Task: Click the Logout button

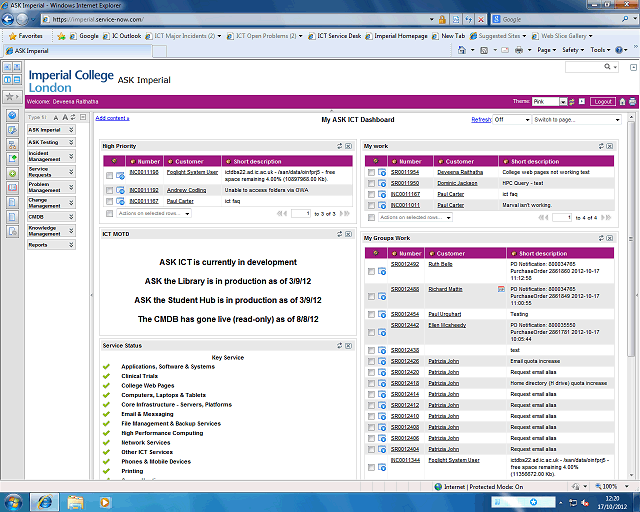Action: point(602,102)
